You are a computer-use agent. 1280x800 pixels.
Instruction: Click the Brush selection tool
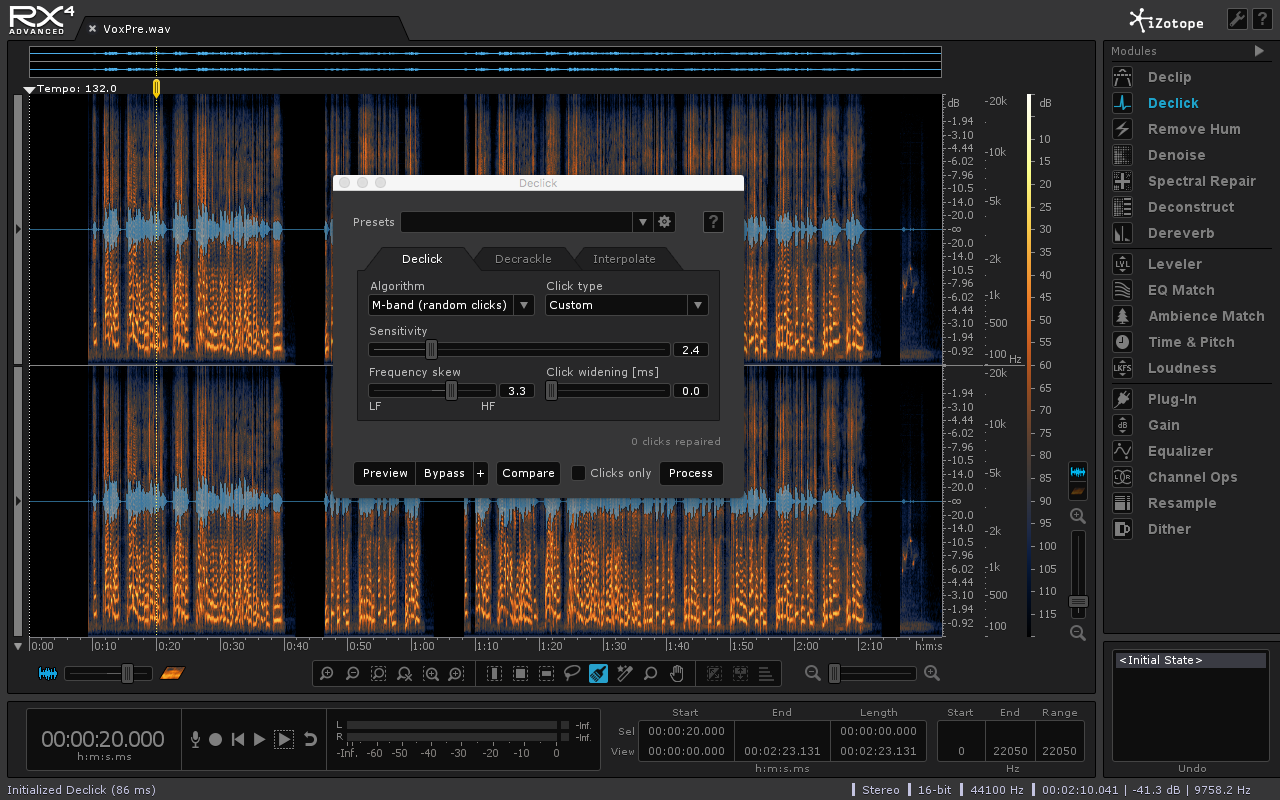pyautogui.click(x=598, y=674)
